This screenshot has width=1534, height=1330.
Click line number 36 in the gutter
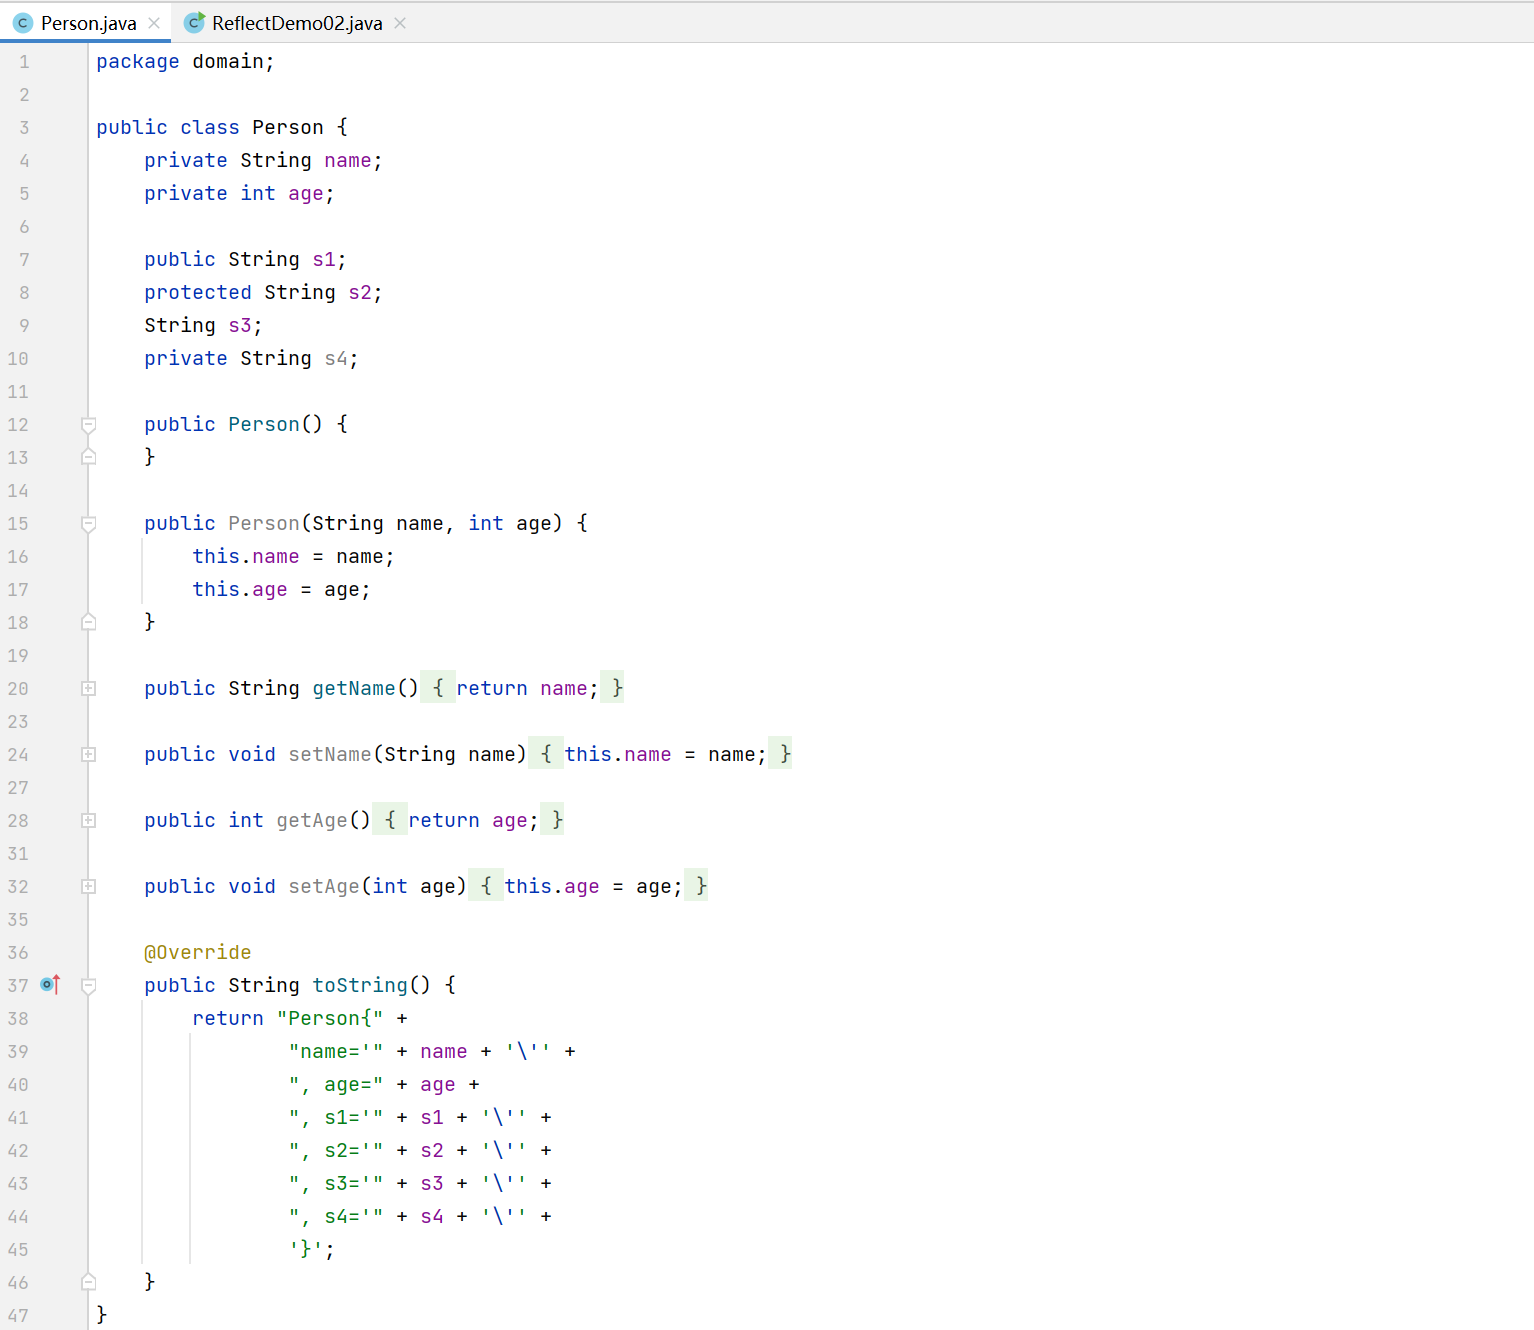click(x=18, y=952)
